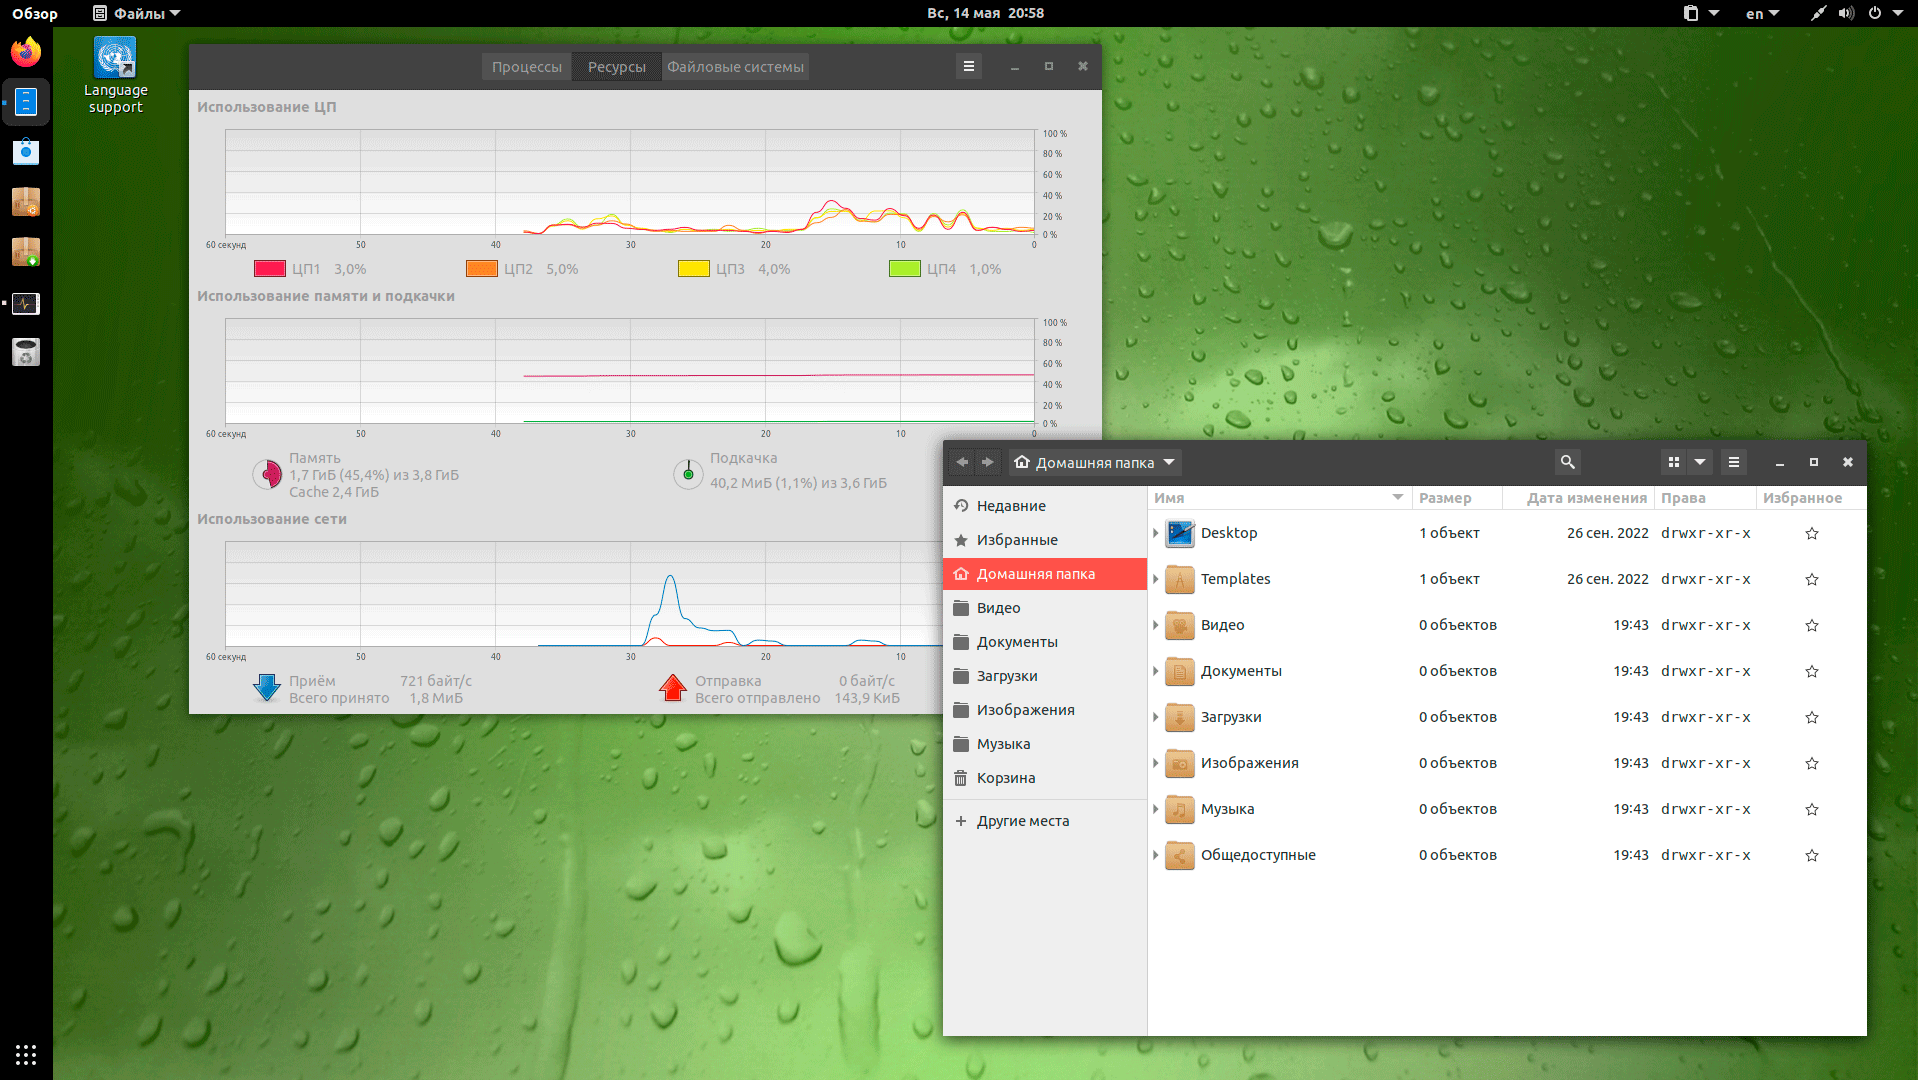The width and height of the screenshot is (1918, 1080).
Task: Toggle favorite star for Музыка folder
Action: pos(1811,810)
